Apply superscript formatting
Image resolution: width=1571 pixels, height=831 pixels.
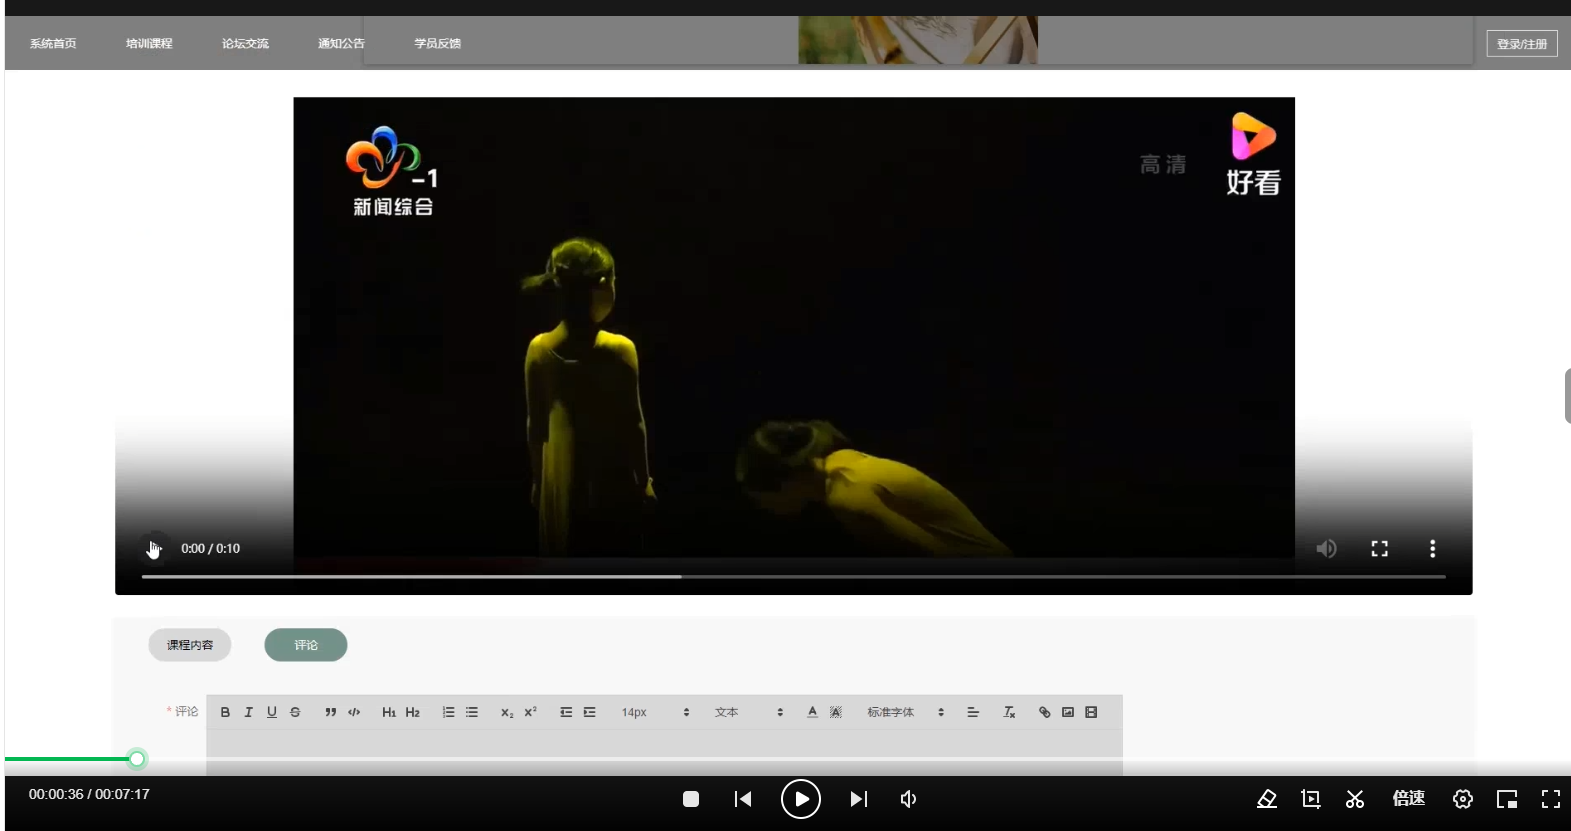531,712
